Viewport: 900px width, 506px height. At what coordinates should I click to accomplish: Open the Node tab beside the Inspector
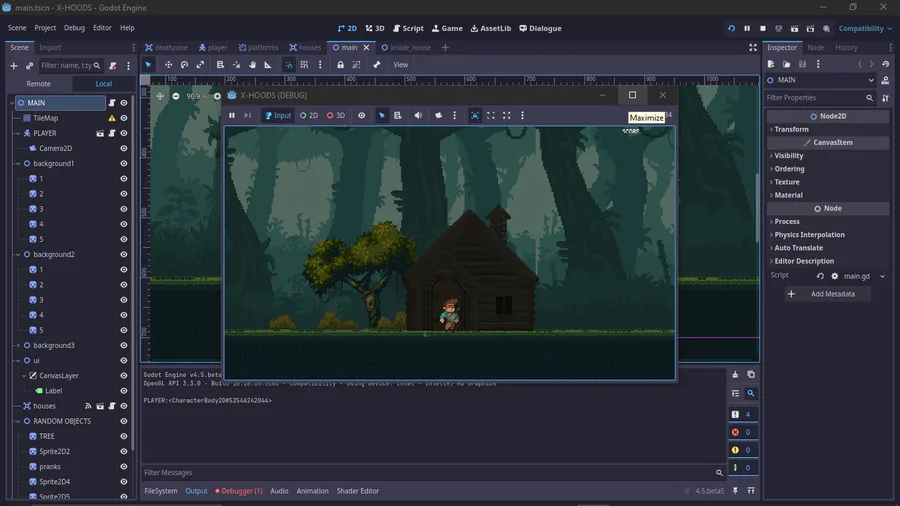pos(815,48)
